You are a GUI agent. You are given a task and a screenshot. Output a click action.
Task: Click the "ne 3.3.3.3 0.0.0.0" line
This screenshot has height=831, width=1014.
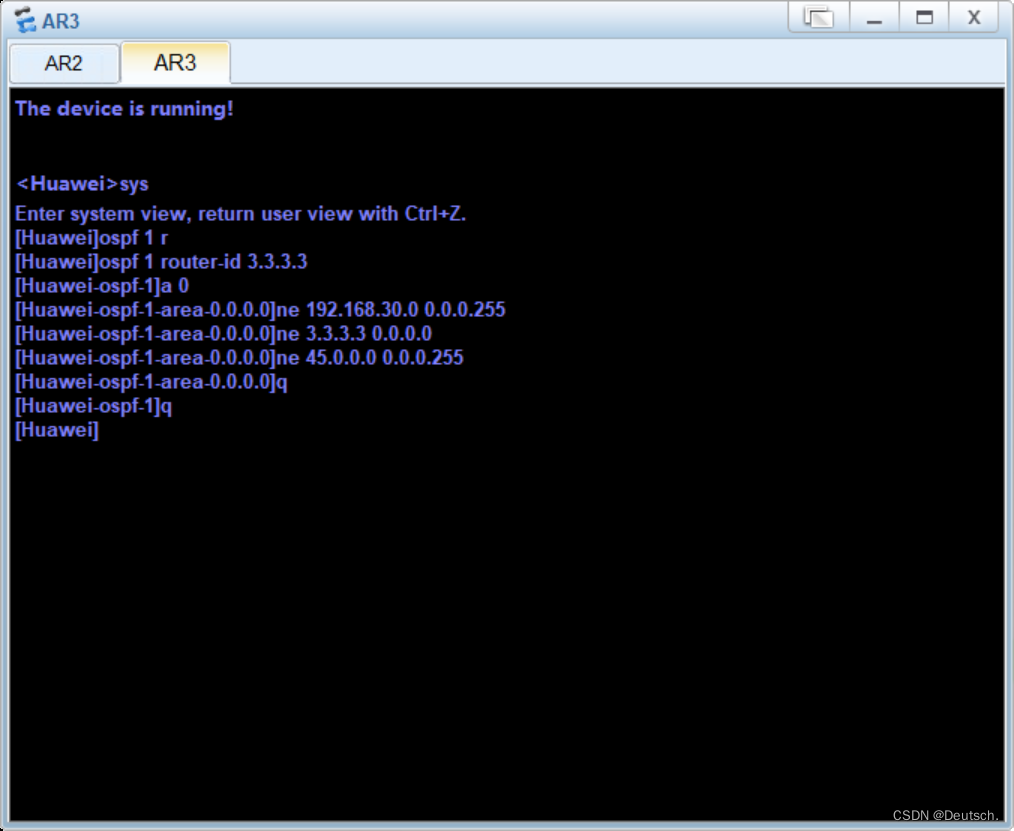223,334
